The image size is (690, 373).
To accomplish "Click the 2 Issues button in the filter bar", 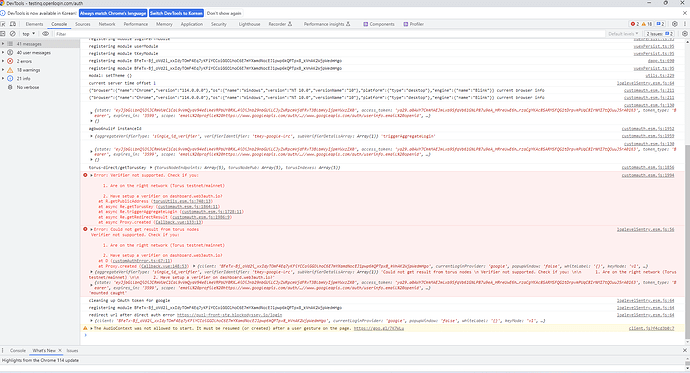I will click(x=660, y=34).
